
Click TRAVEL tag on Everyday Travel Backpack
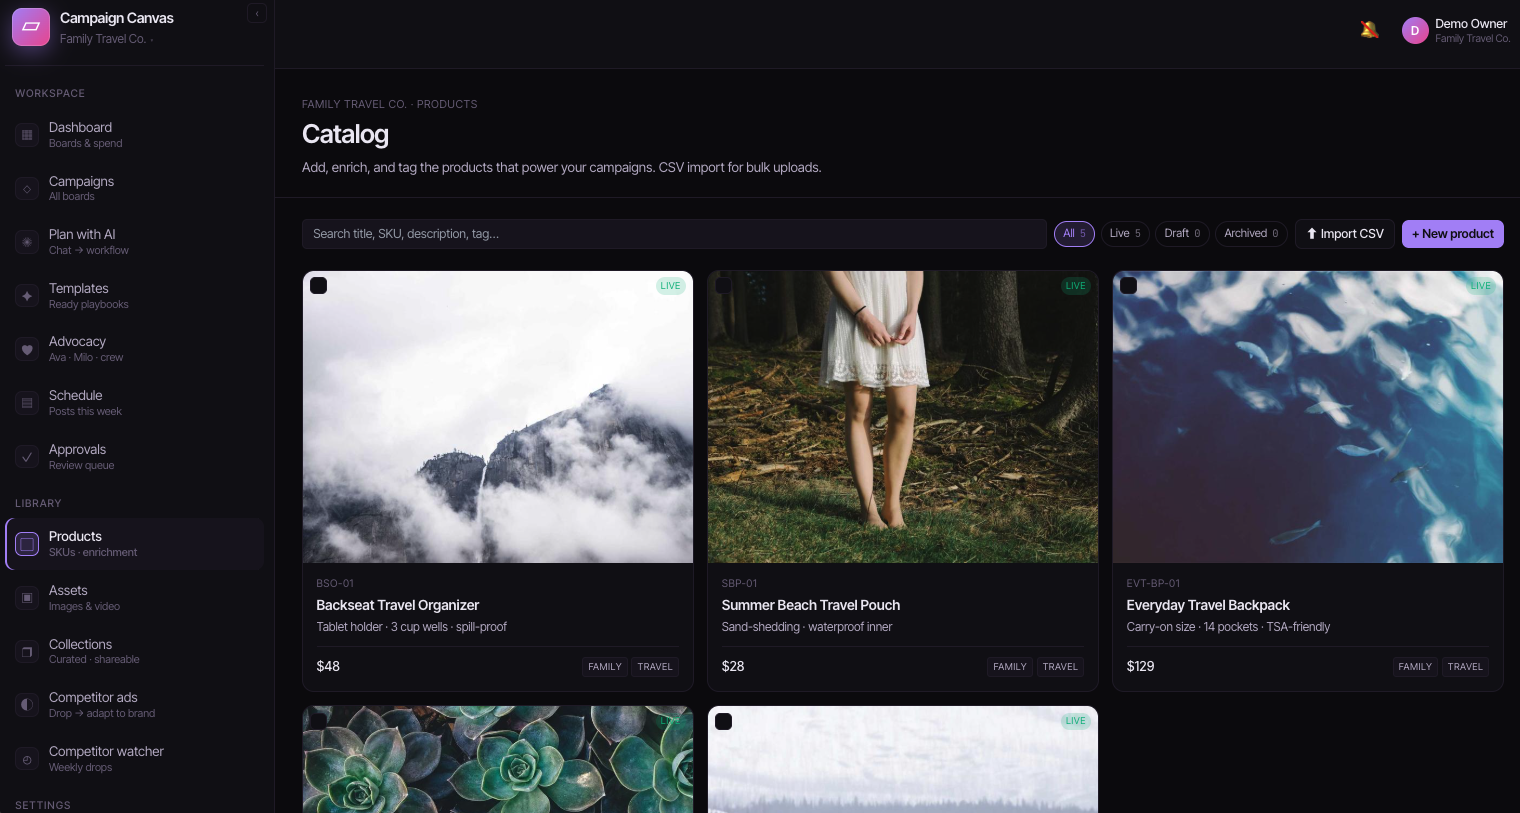click(1465, 667)
